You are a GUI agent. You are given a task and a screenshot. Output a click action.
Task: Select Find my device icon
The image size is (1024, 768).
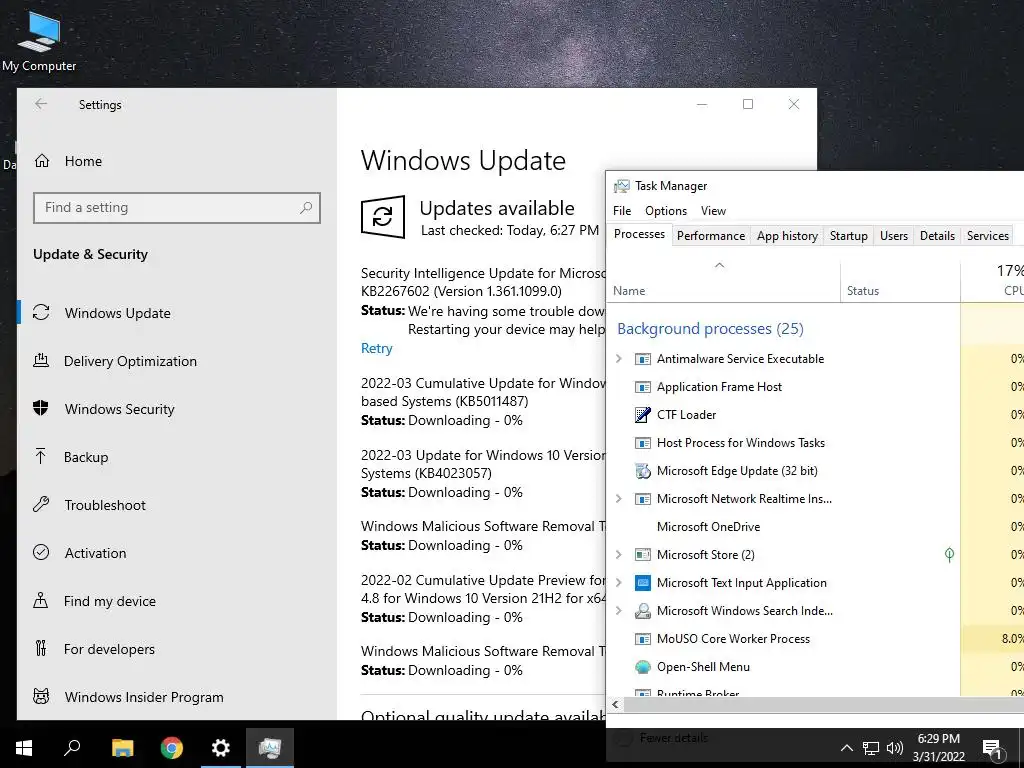pos(41,601)
